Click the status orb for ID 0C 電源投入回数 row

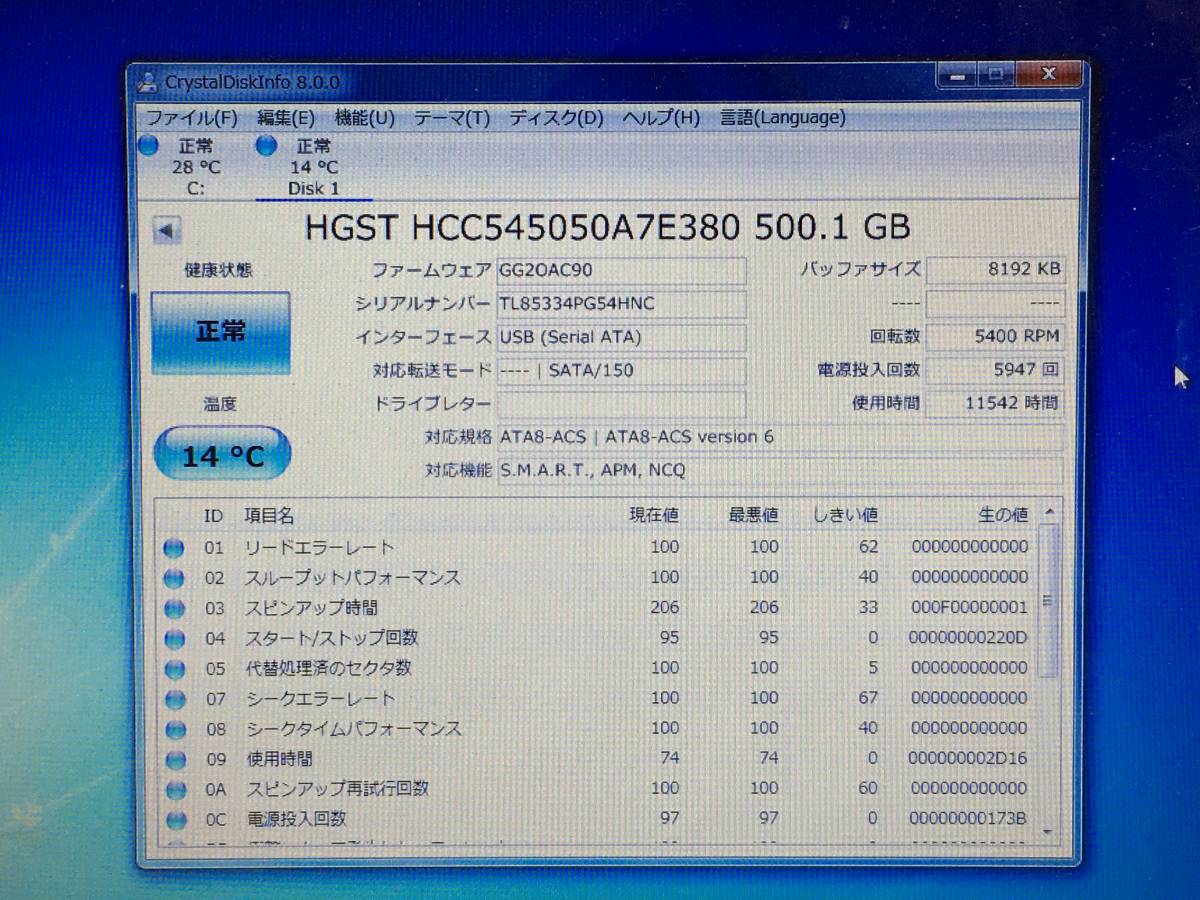176,820
